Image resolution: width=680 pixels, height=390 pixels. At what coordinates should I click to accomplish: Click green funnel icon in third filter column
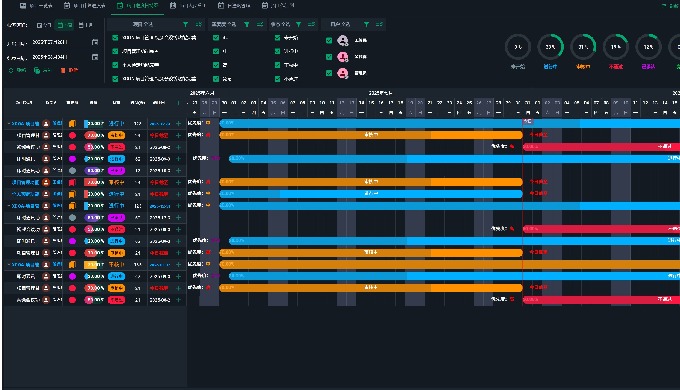(298, 25)
